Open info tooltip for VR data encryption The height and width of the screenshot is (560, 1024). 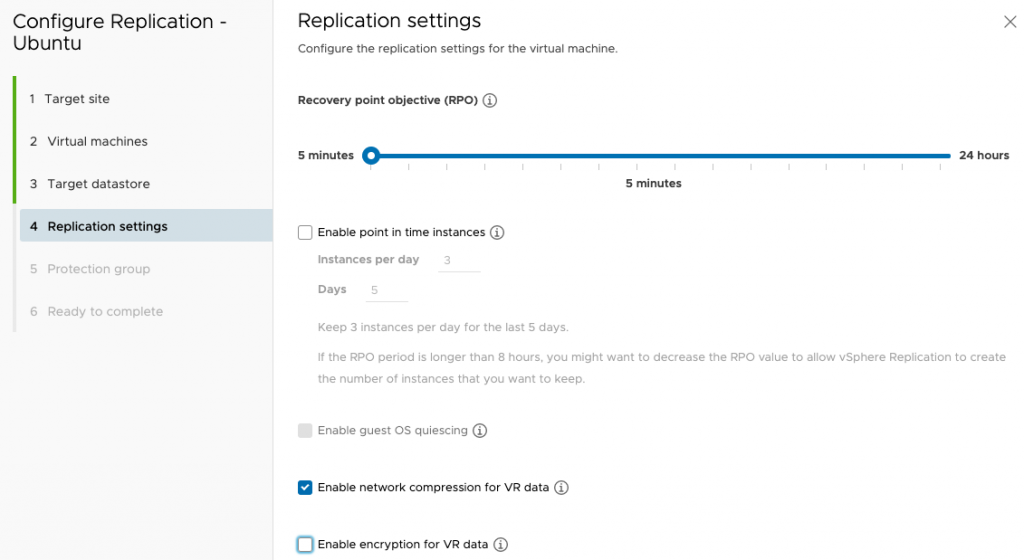[500, 544]
